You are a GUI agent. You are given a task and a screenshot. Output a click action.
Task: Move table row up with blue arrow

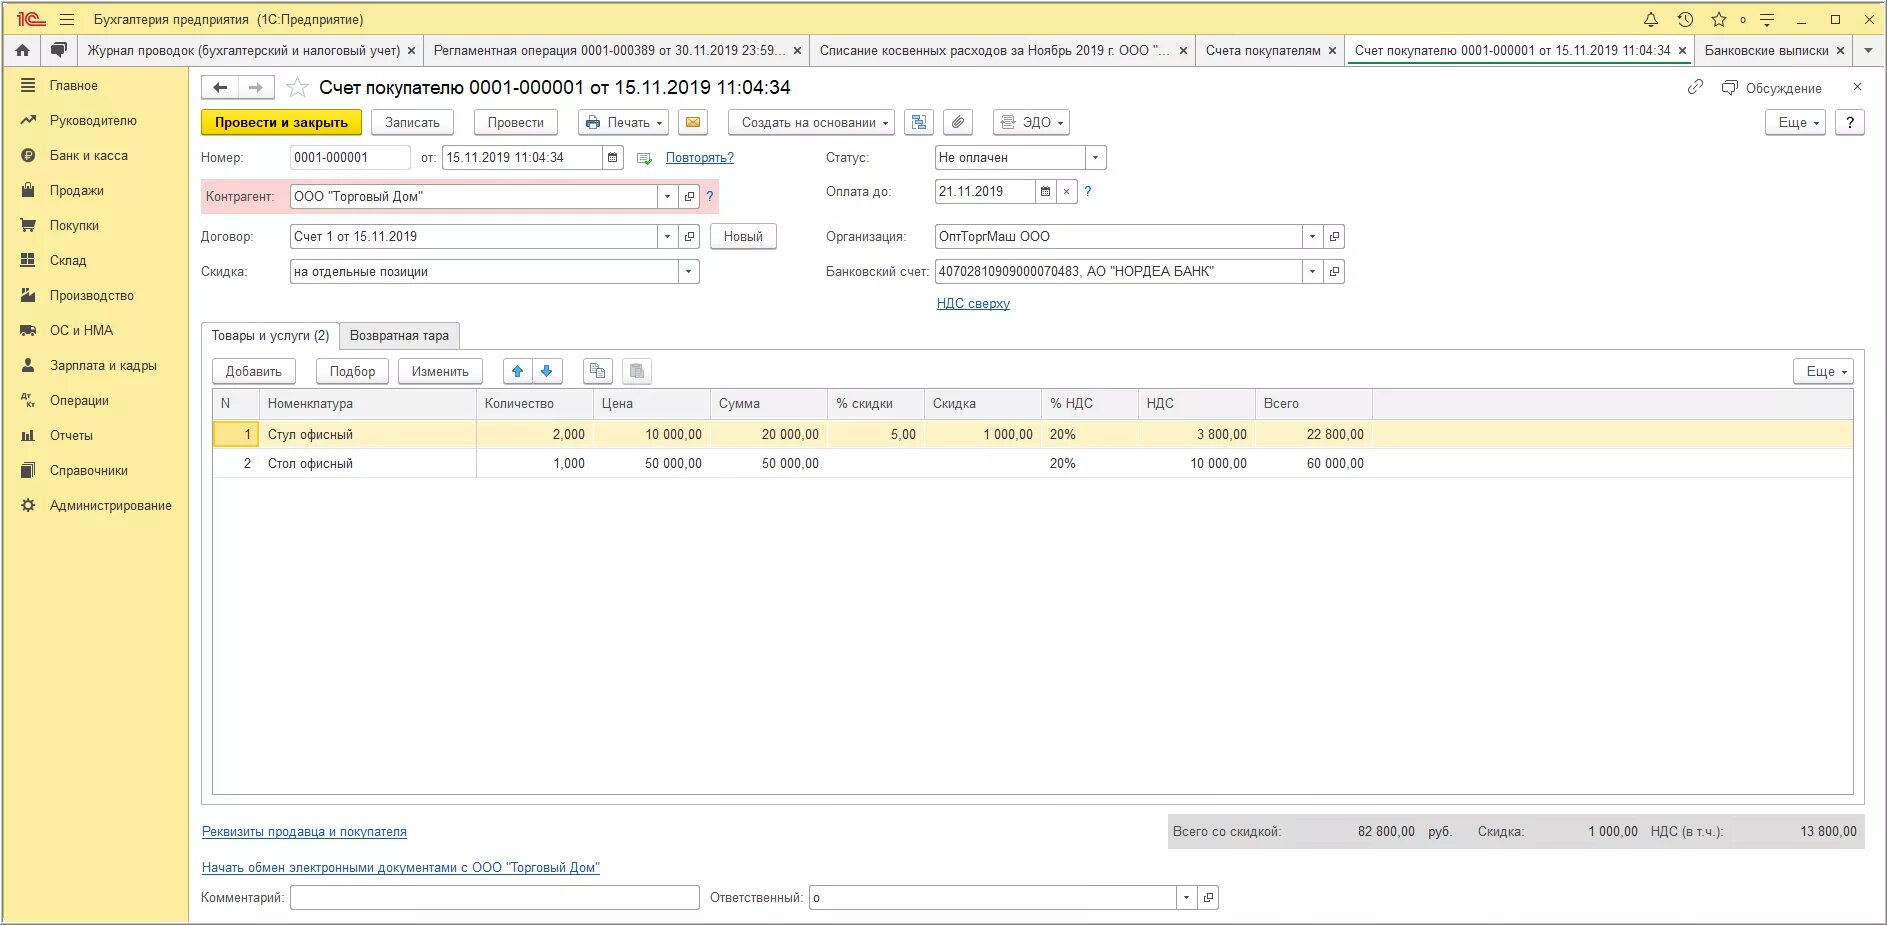coord(517,371)
